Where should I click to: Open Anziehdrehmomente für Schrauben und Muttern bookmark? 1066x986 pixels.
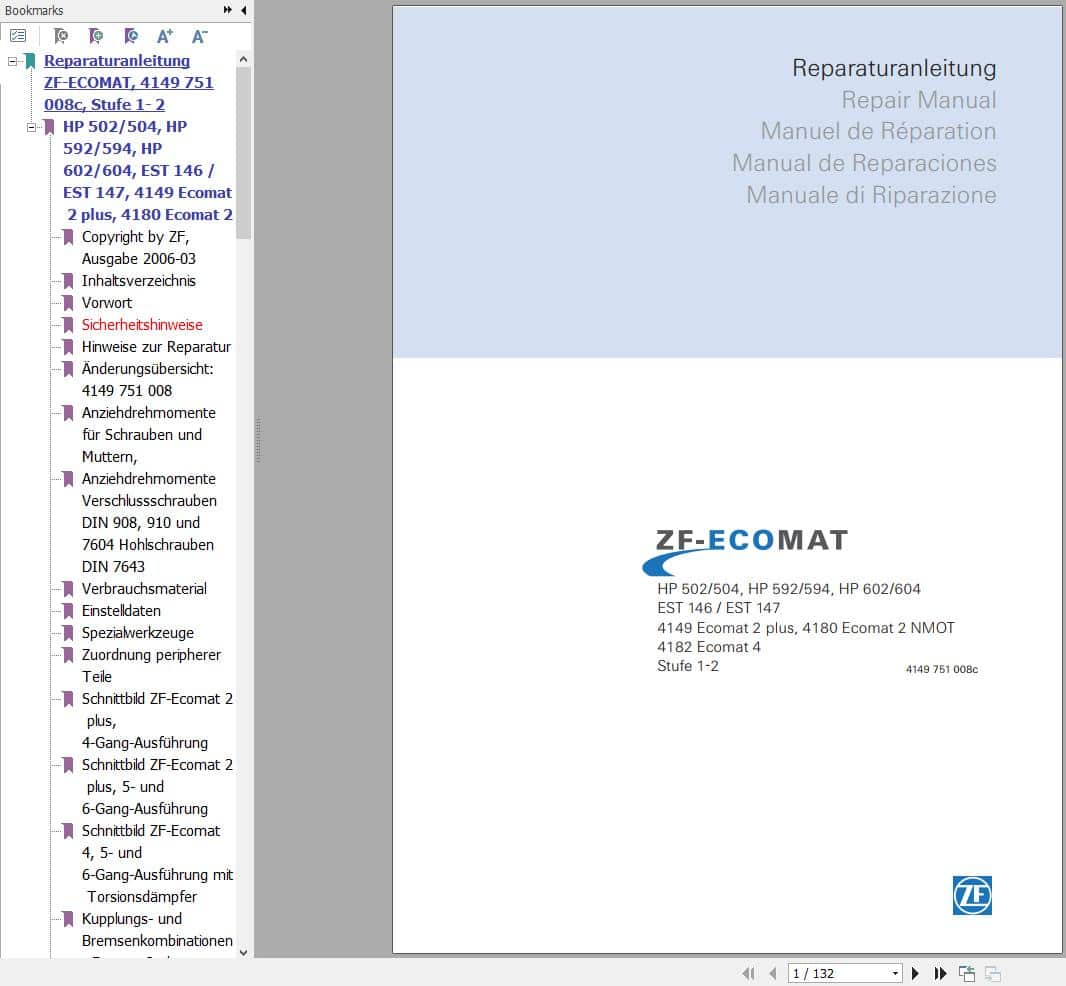pos(149,435)
